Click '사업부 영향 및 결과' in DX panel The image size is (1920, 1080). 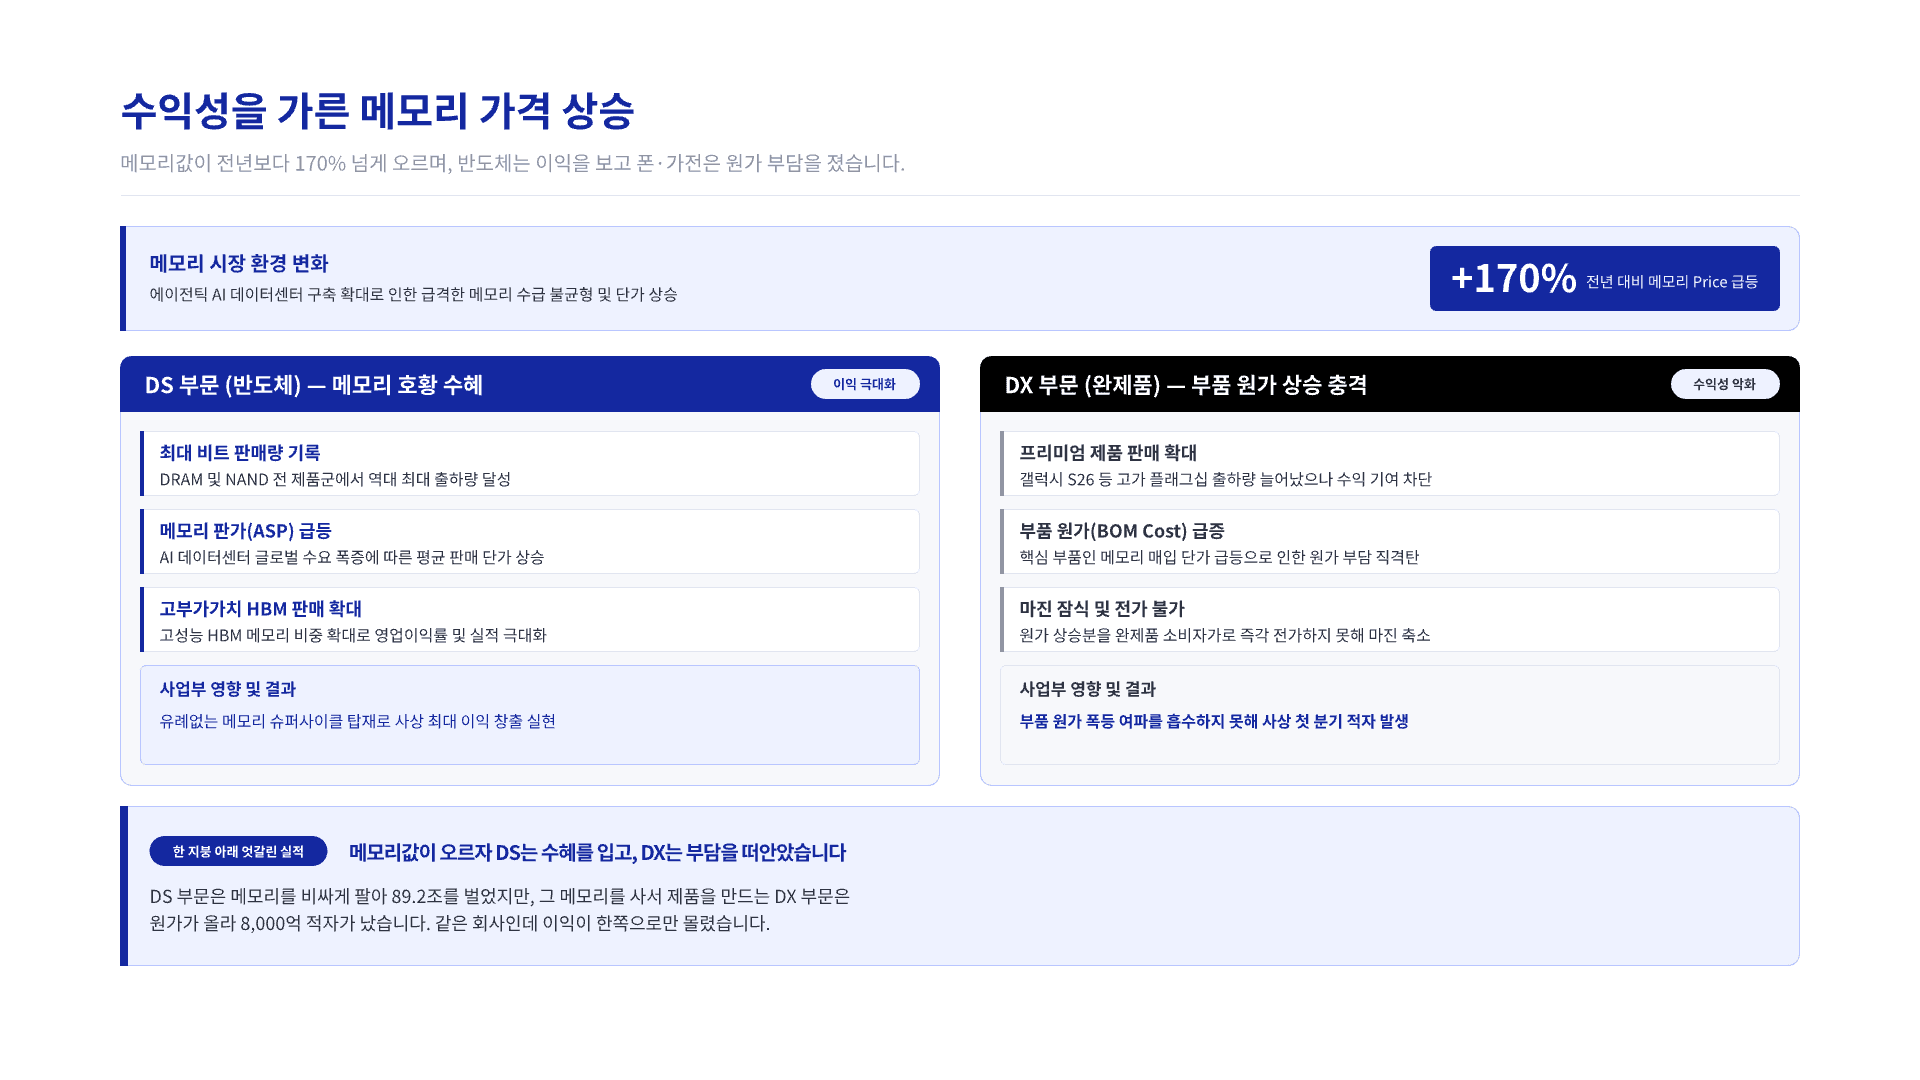tap(1087, 689)
